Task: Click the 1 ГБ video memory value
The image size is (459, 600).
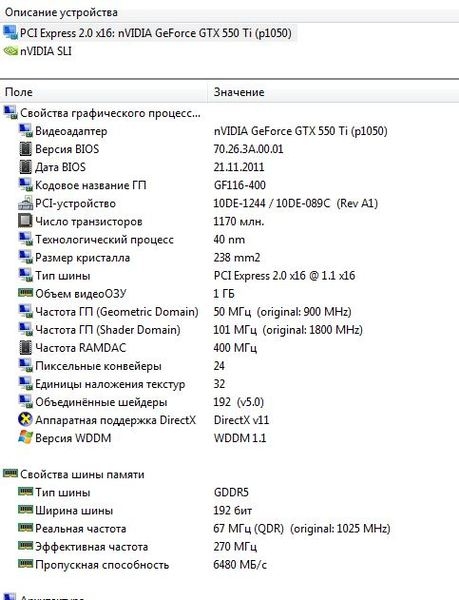Action: point(224,294)
